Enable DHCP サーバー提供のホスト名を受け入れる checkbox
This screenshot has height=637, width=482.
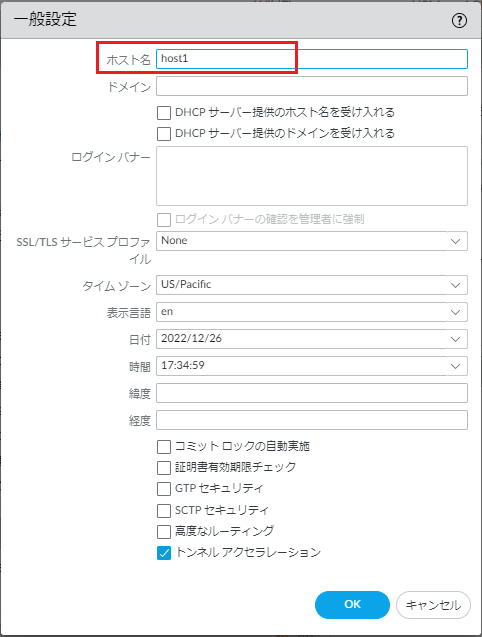tap(164, 113)
